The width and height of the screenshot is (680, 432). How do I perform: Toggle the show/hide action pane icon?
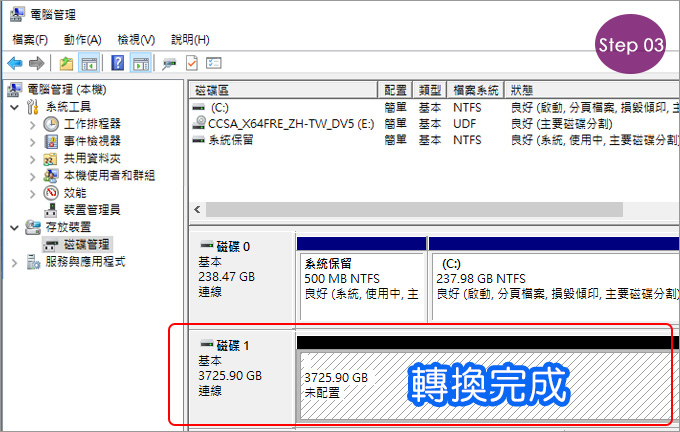tap(141, 63)
